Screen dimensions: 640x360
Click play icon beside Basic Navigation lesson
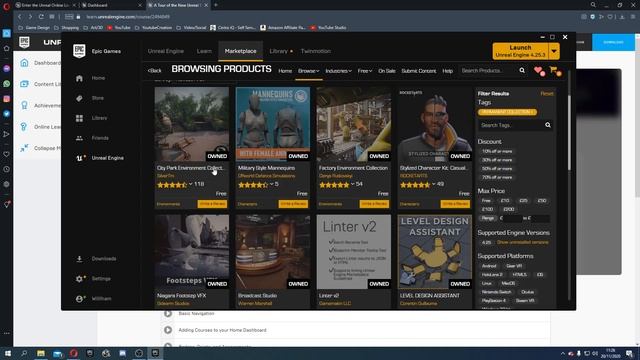click(x=168, y=313)
